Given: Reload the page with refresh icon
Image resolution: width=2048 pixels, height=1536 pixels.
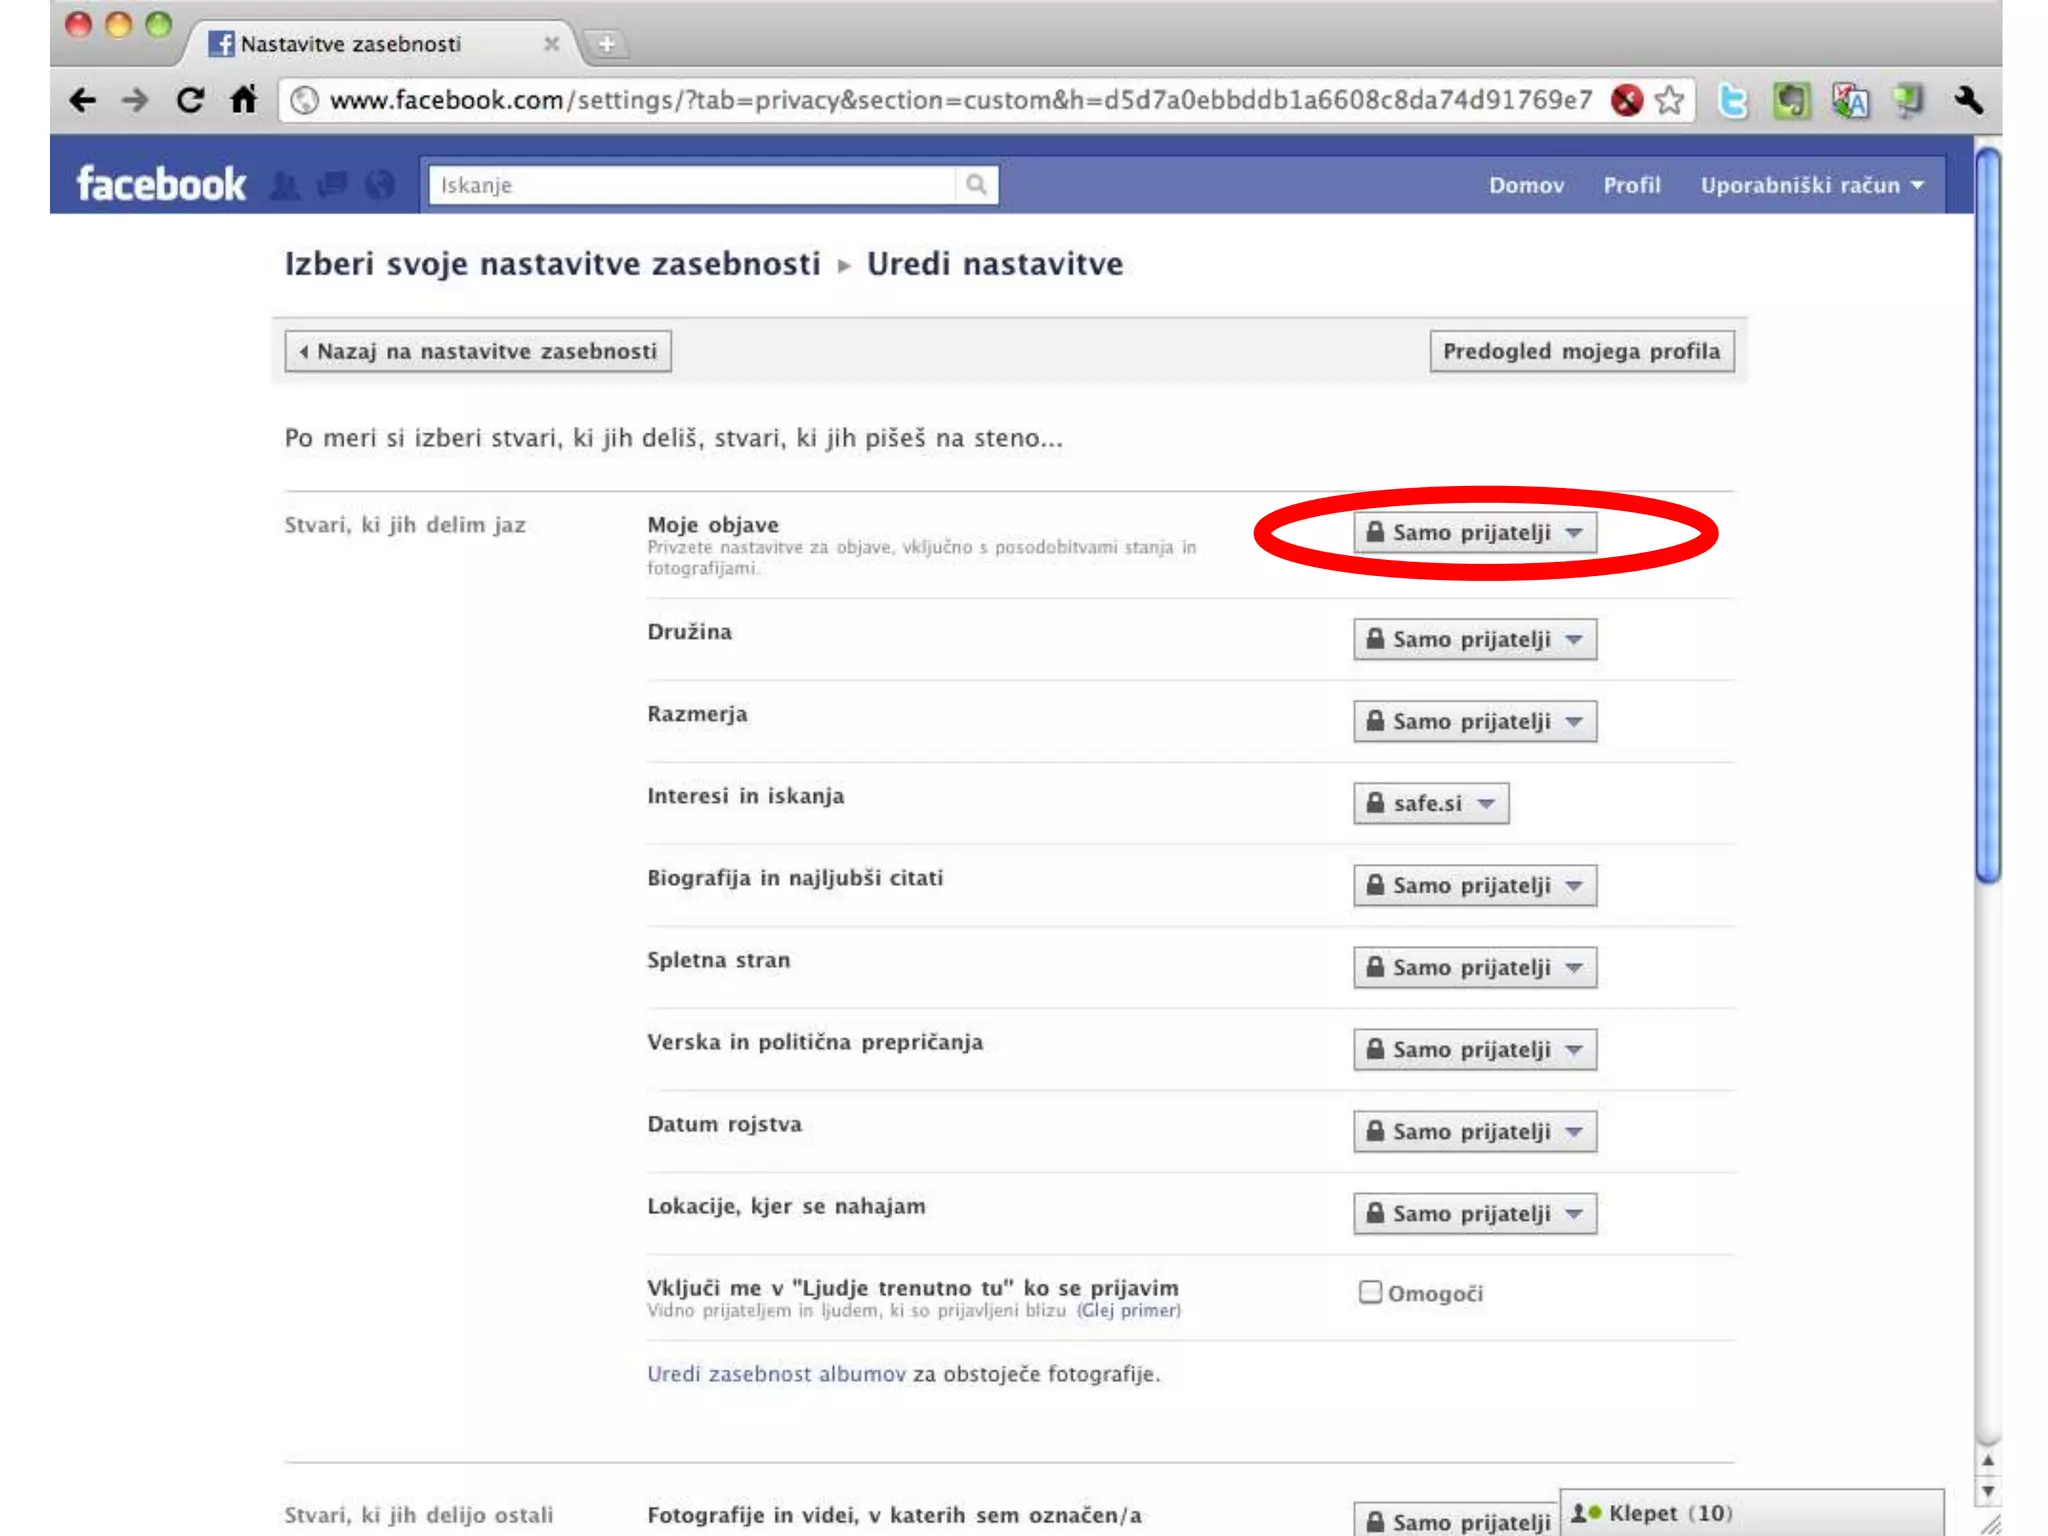Looking at the screenshot, I should point(190,100).
